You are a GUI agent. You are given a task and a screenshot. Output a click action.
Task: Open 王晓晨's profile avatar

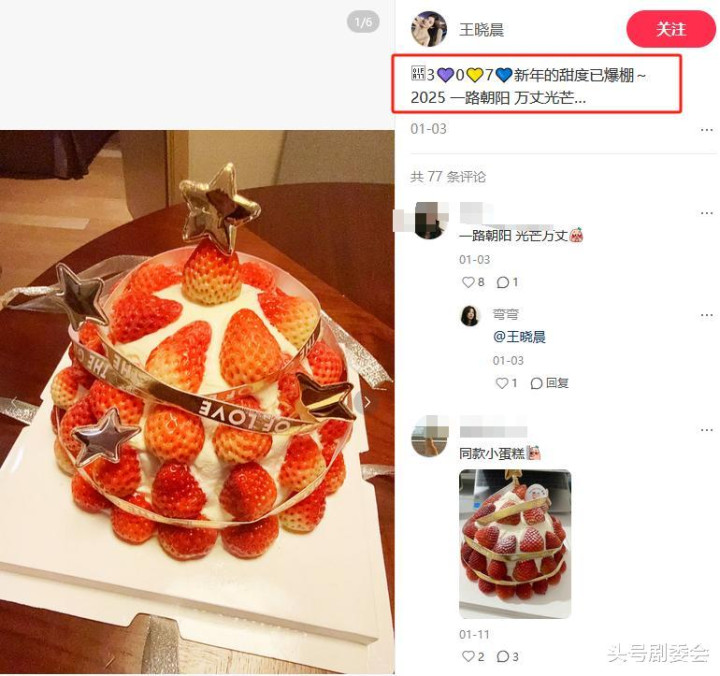click(x=429, y=29)
